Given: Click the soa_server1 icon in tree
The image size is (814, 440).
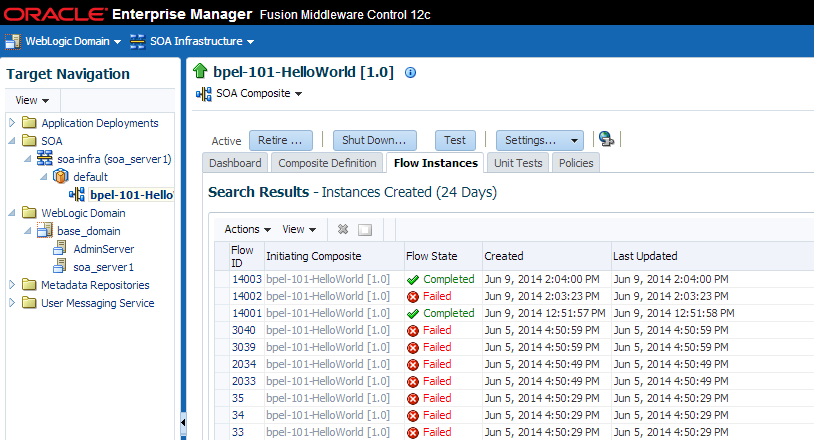Looking at the screenshot, I should point(60,266).
